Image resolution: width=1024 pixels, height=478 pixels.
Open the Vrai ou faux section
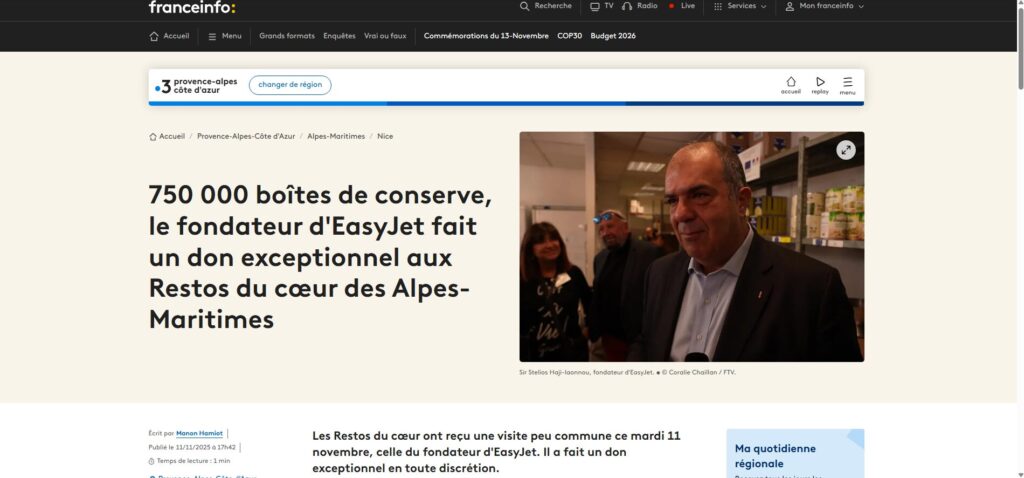385,36
